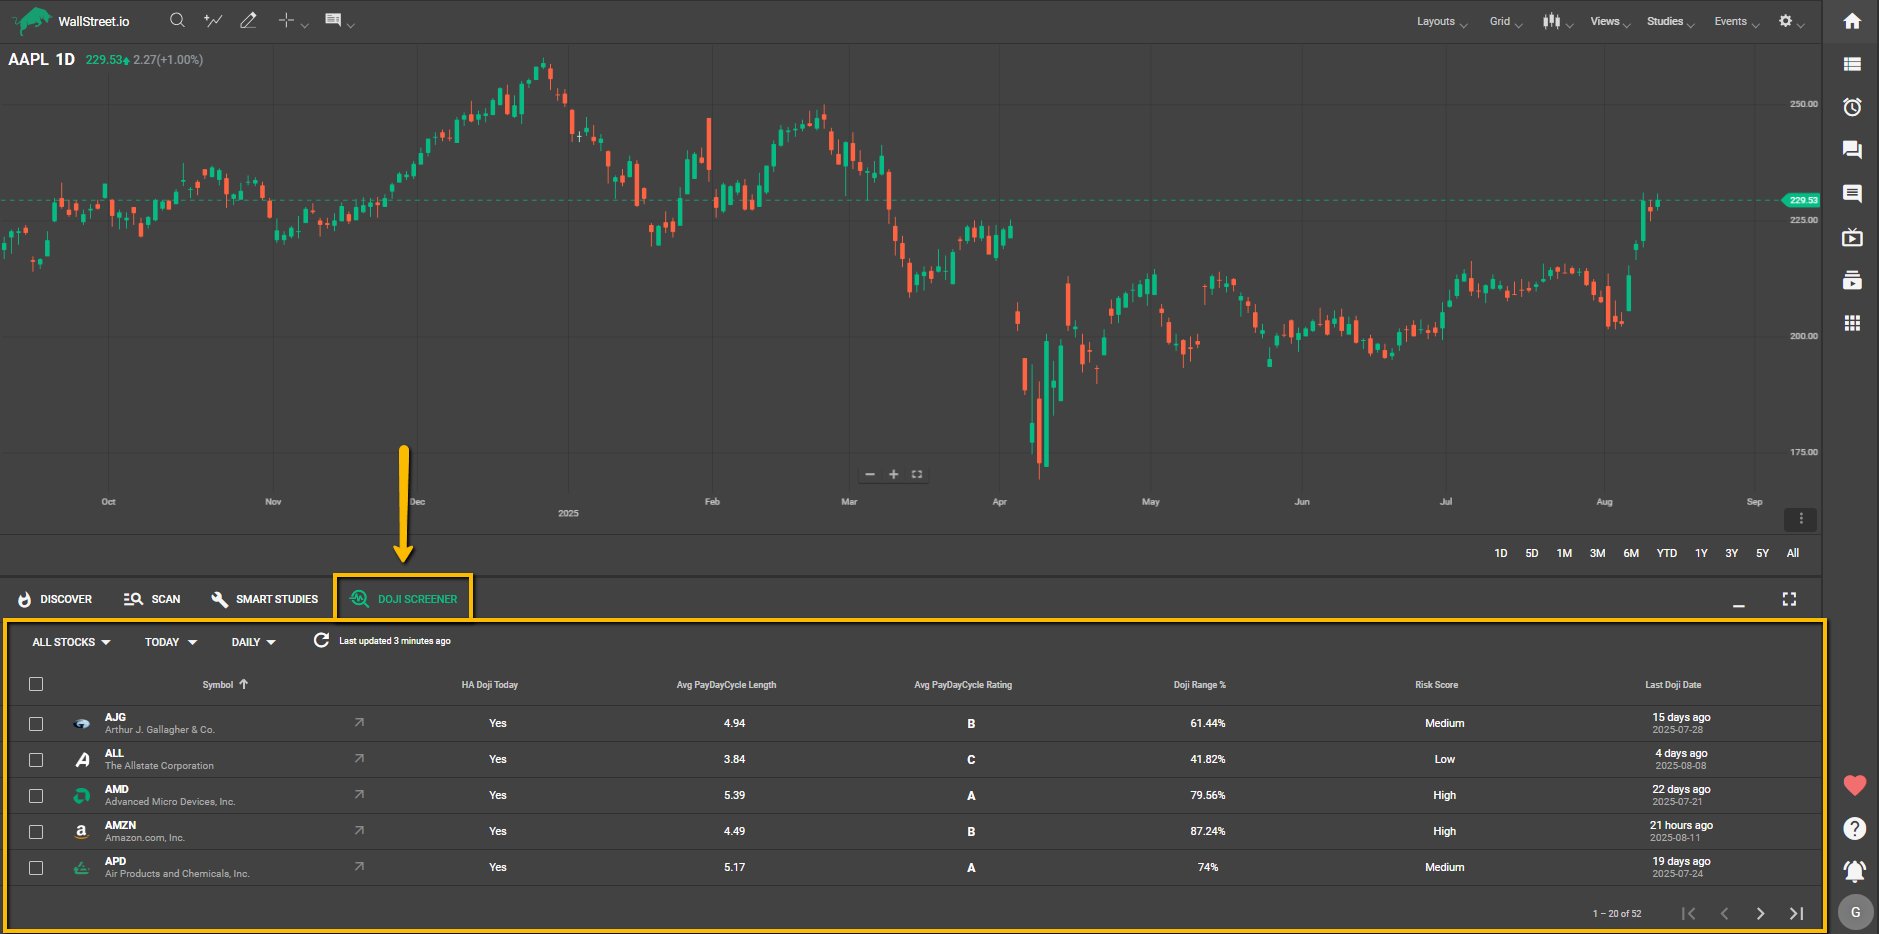Open the TODAY filter dropdown
The height and width of the screenshot is (934, 1879).
171,642
